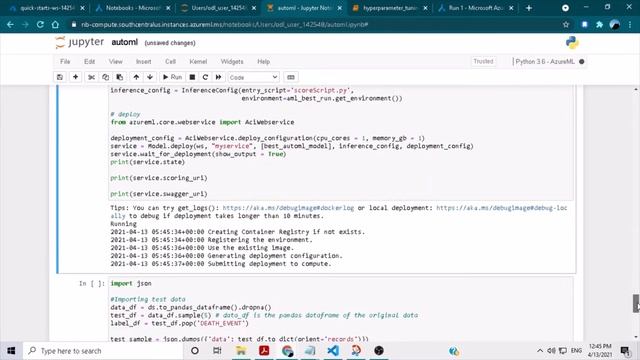Bookmark this page with star icon
Image resolution: width=640 pixels, height=360 pixels.
pos(566,24)
